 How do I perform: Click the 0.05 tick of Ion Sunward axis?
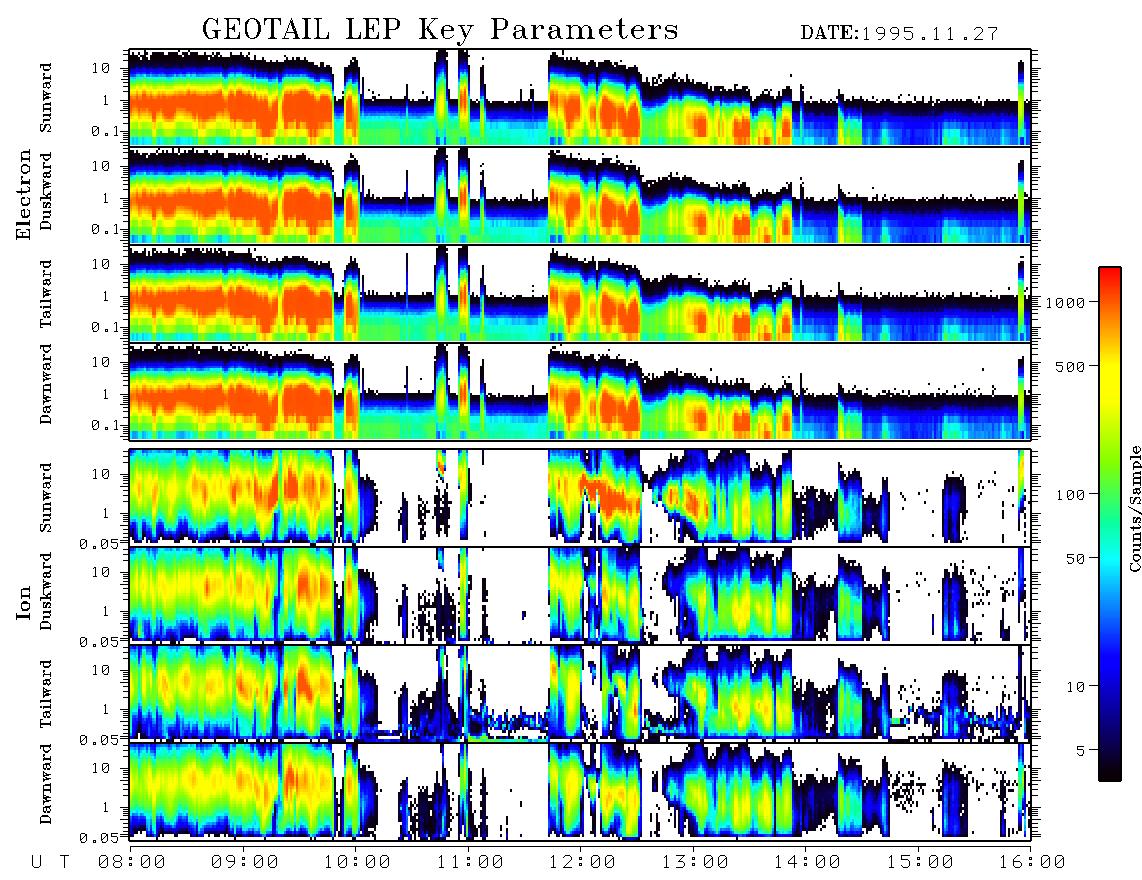pos(98,544)
